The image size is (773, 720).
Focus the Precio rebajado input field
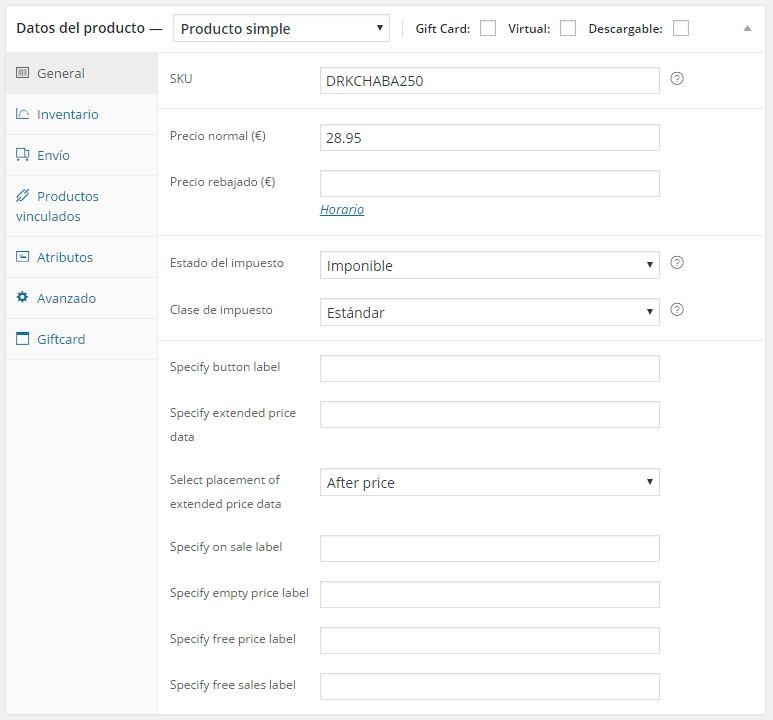(490, 183)
